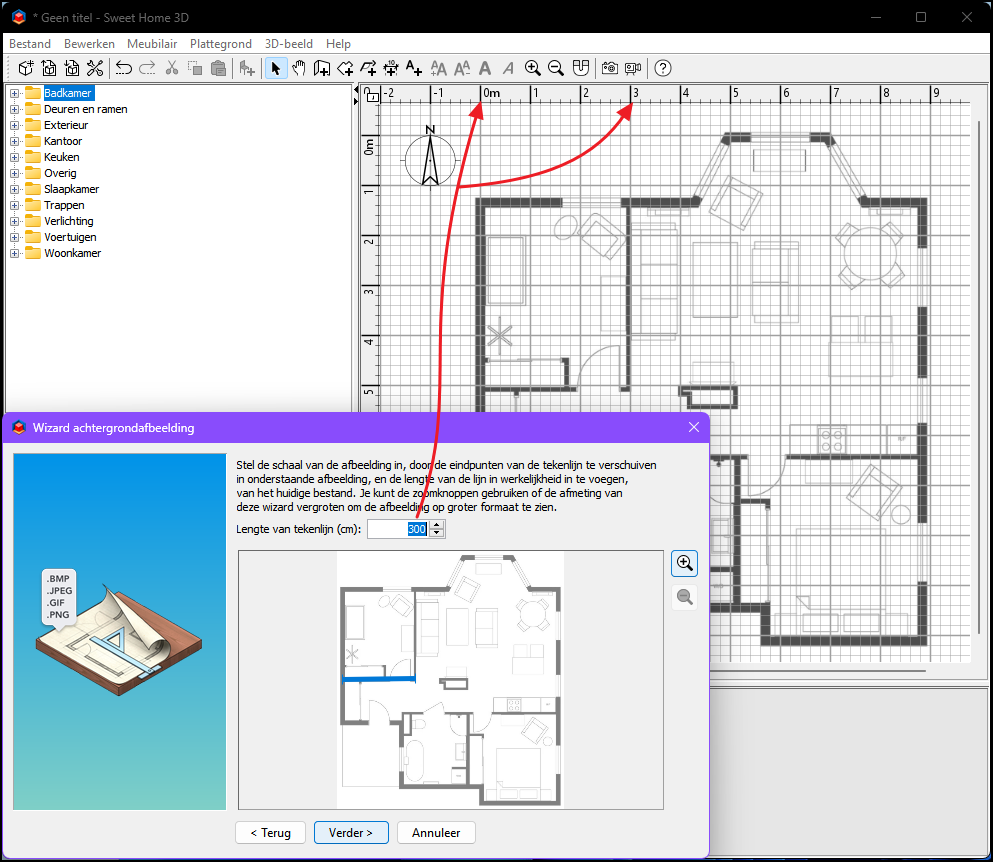Select the Create walls tool

click(x=322, y=68)
